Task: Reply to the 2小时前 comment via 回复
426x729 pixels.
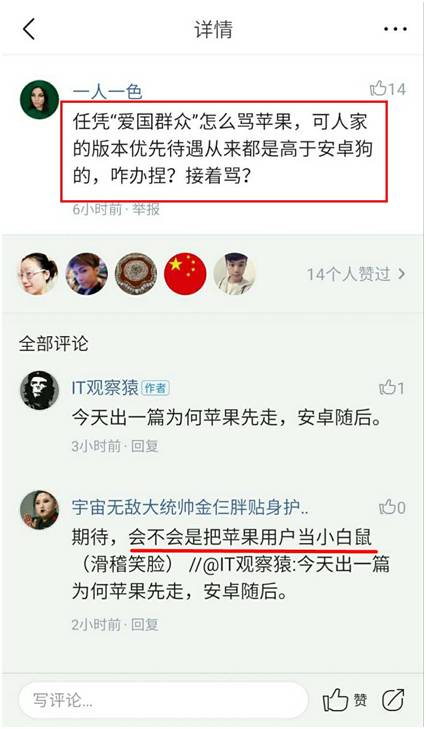Action: tap(145, 624)
